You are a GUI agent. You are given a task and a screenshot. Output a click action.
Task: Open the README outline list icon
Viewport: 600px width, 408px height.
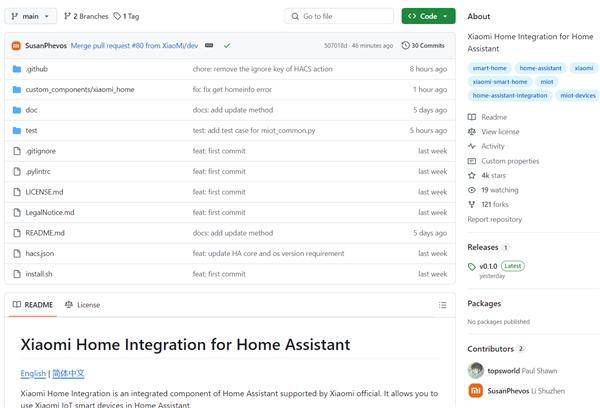coord(442,305)
